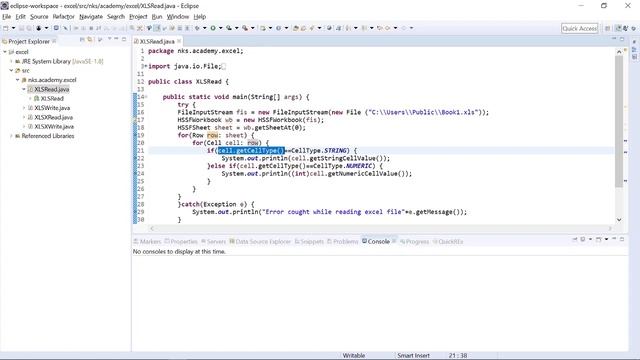
Task: Click the editor vertical scrollbar down arrow
Action: tap(619, 219)
